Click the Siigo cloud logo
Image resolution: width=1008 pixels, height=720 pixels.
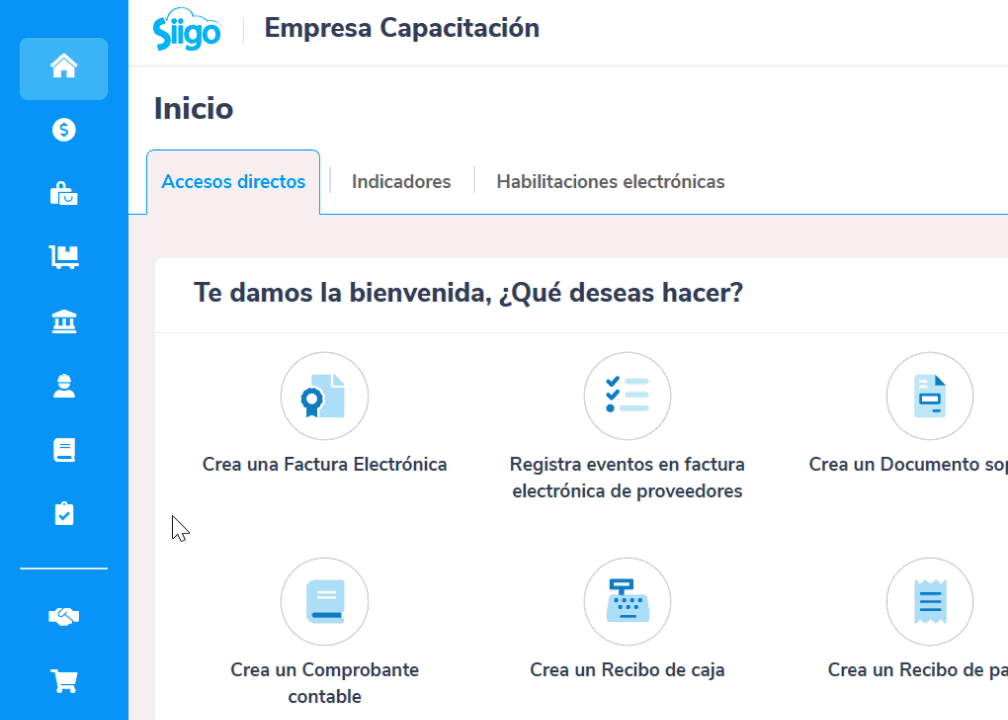[187, 30]
